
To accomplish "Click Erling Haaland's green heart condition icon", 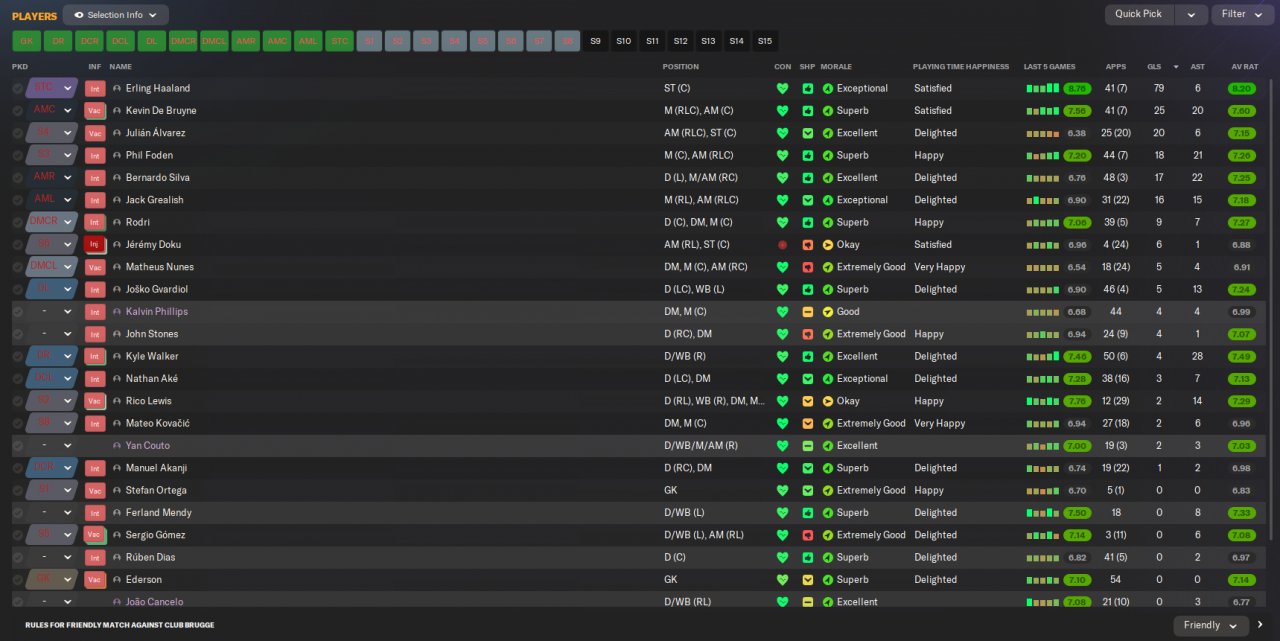I will [782, 88].
